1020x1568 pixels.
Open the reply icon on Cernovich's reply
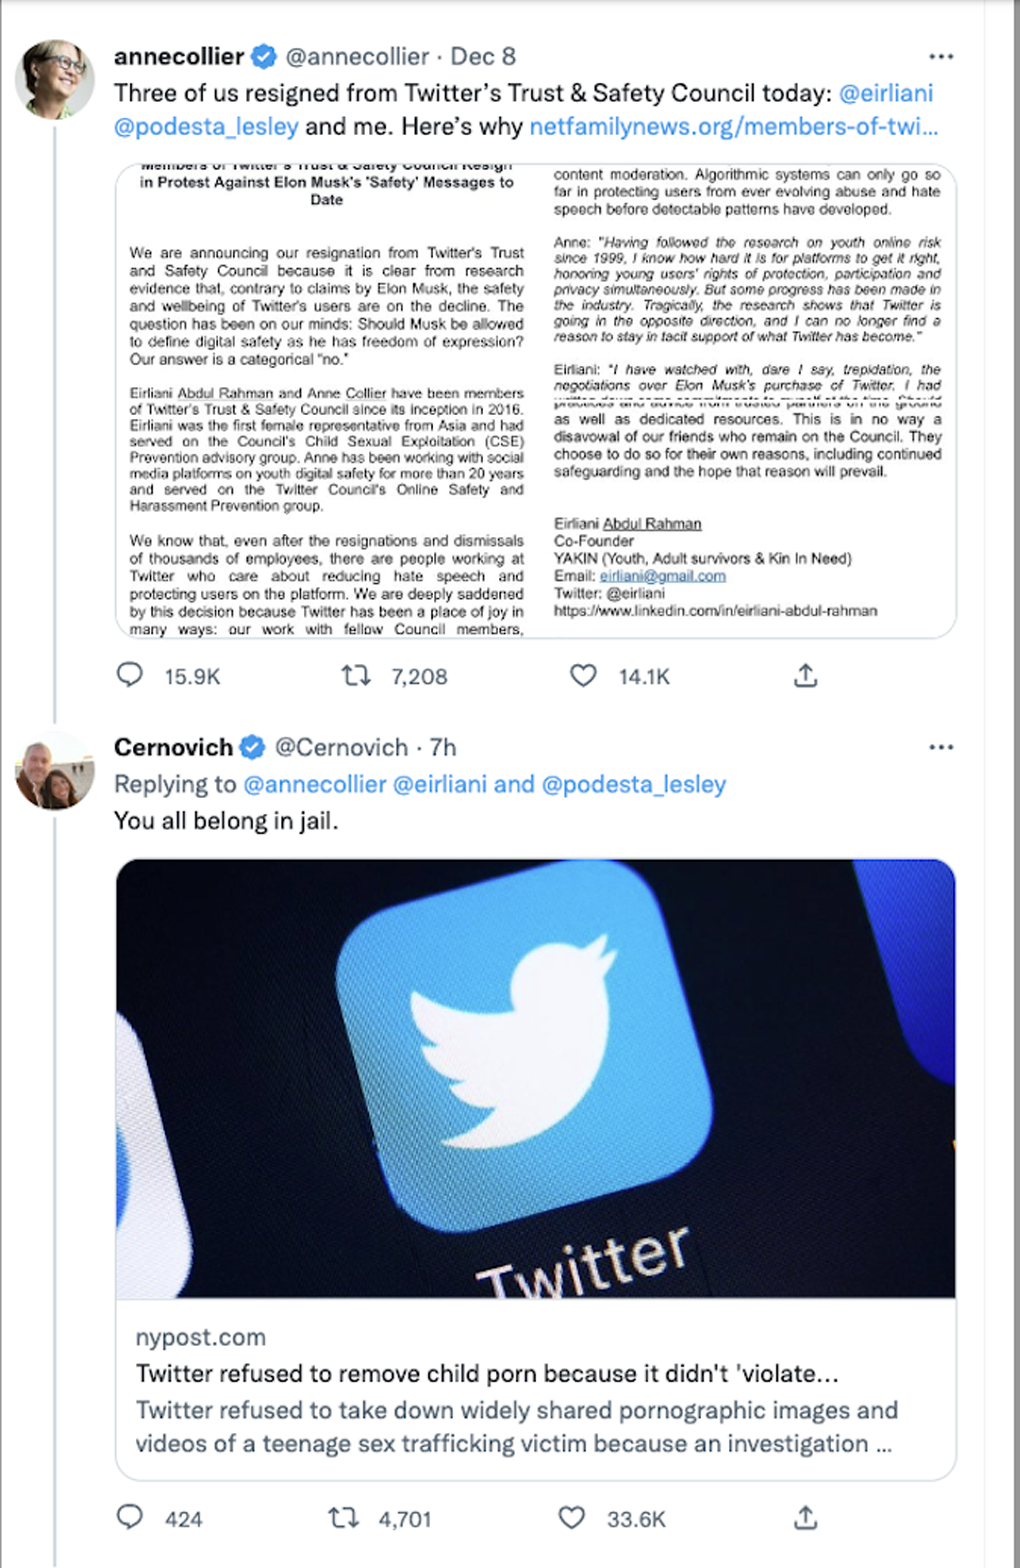click(130, 1518)
